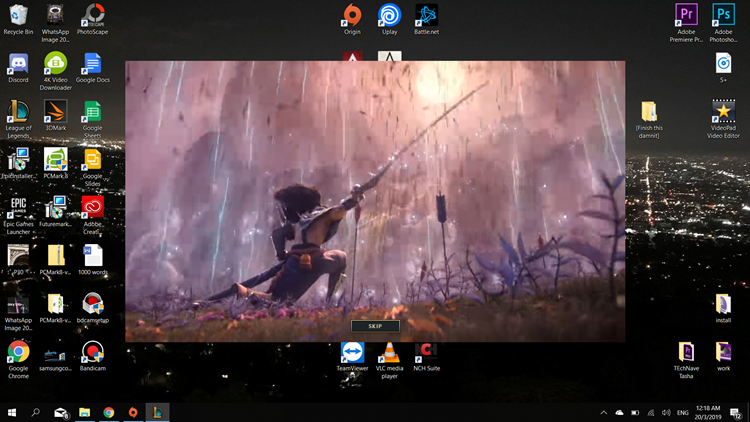Select the Adobe Premiere Pro shortcut

[x=686, y=22]
